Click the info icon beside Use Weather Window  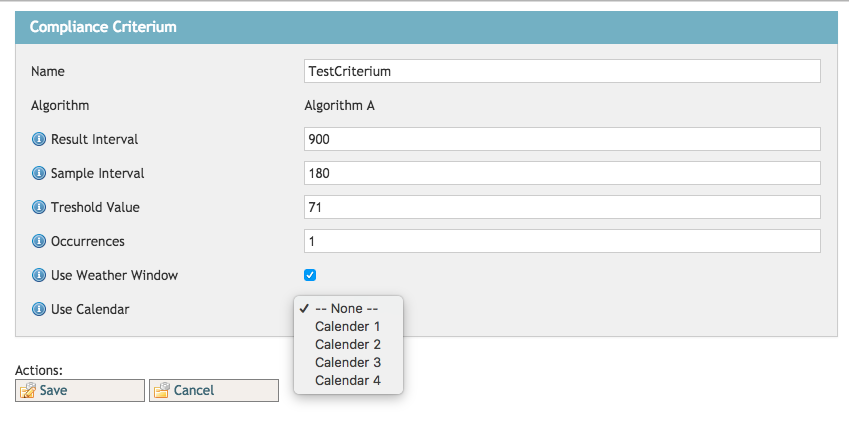[x=39, y=275]
